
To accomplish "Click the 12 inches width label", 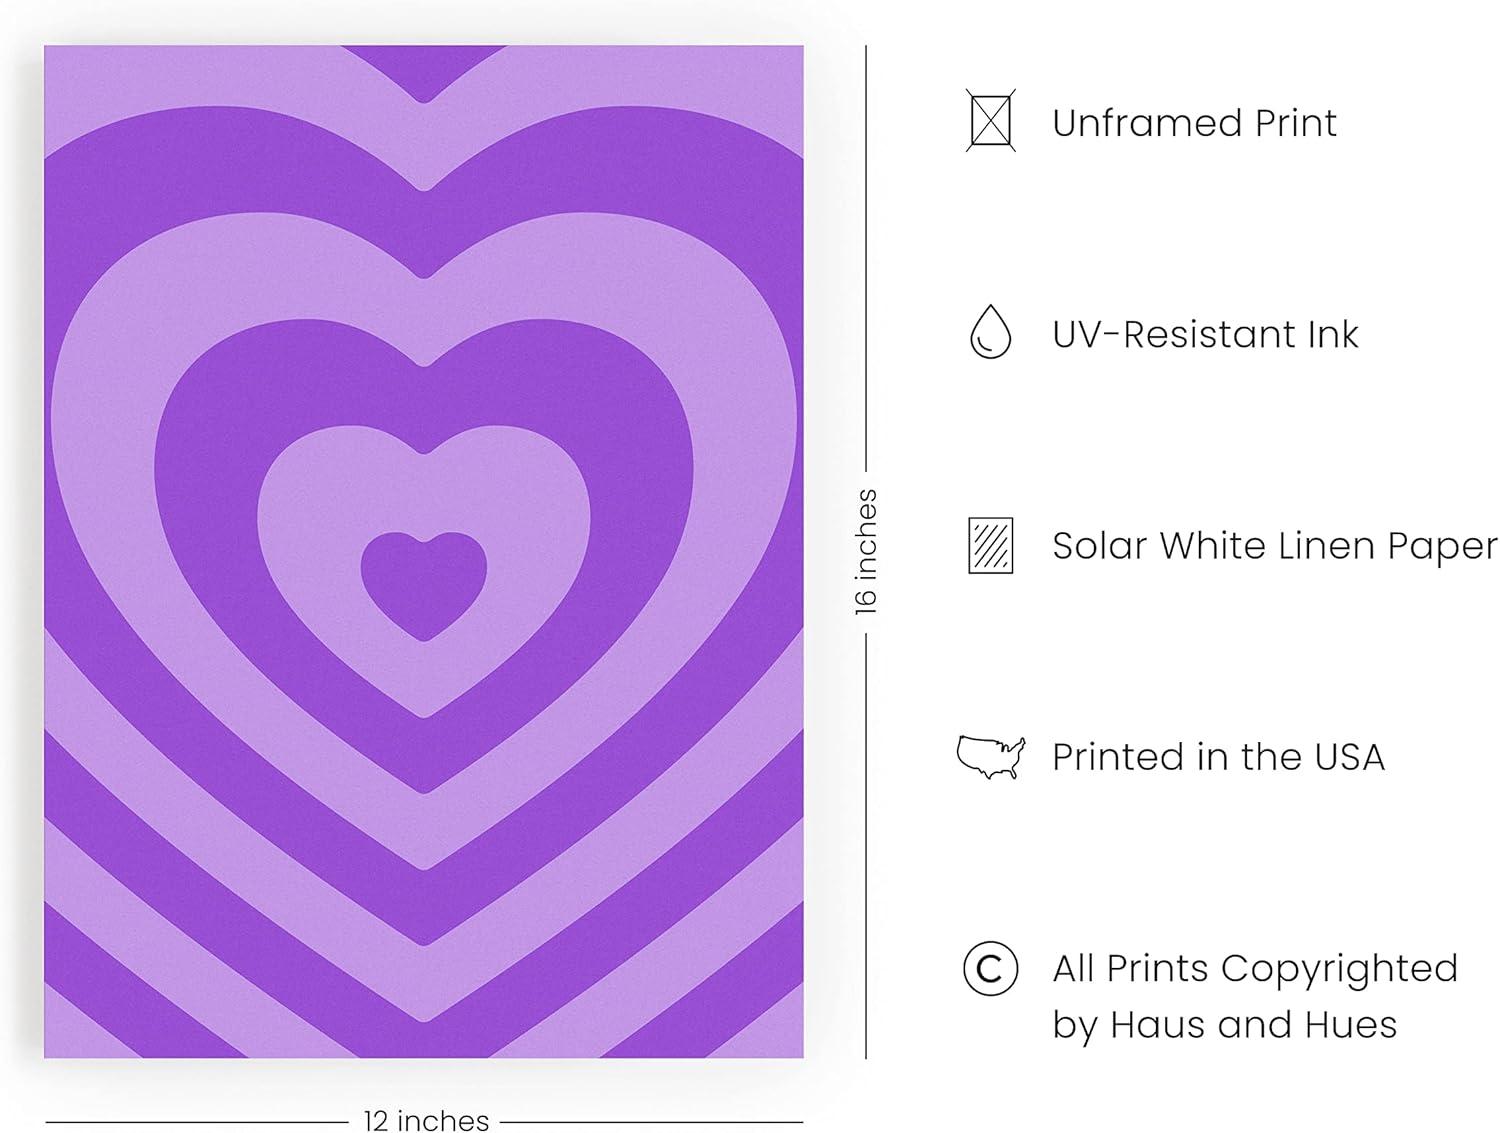I will tap(426, 1120).
